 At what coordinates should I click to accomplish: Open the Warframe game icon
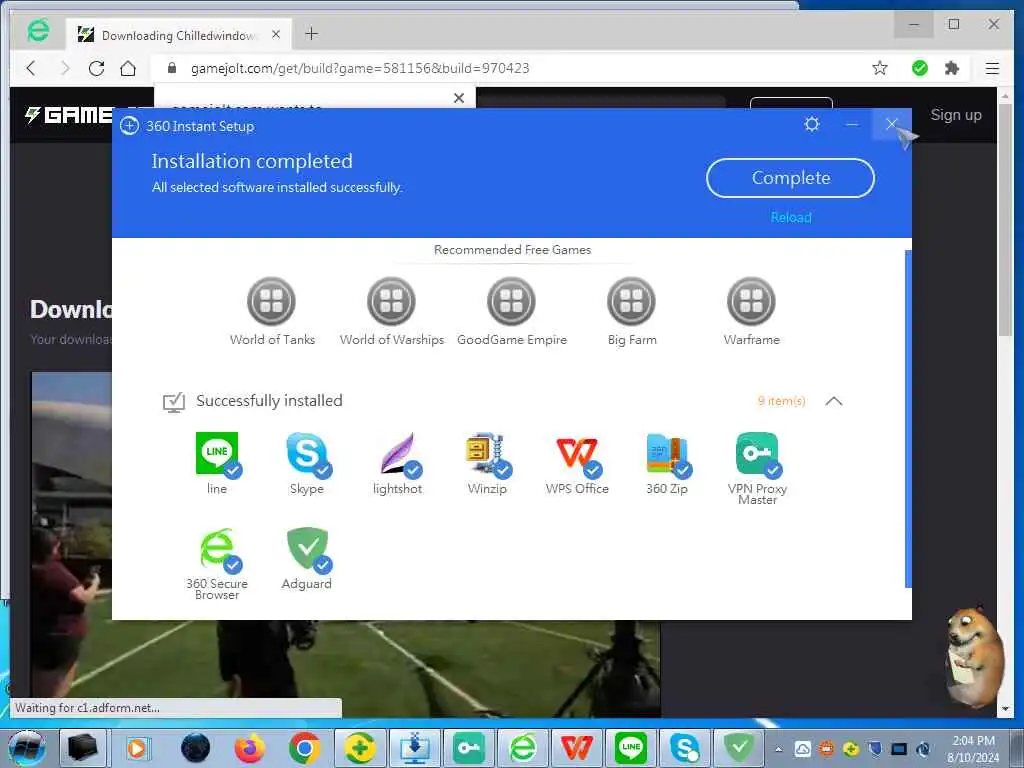click(x=751, y=301)
